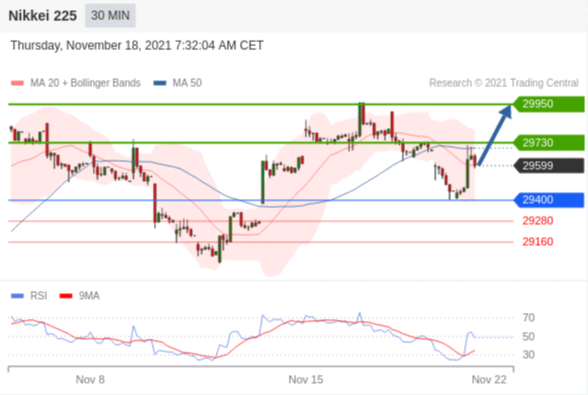Click the Nov 22 date axis label

click(x=489, y=380)
